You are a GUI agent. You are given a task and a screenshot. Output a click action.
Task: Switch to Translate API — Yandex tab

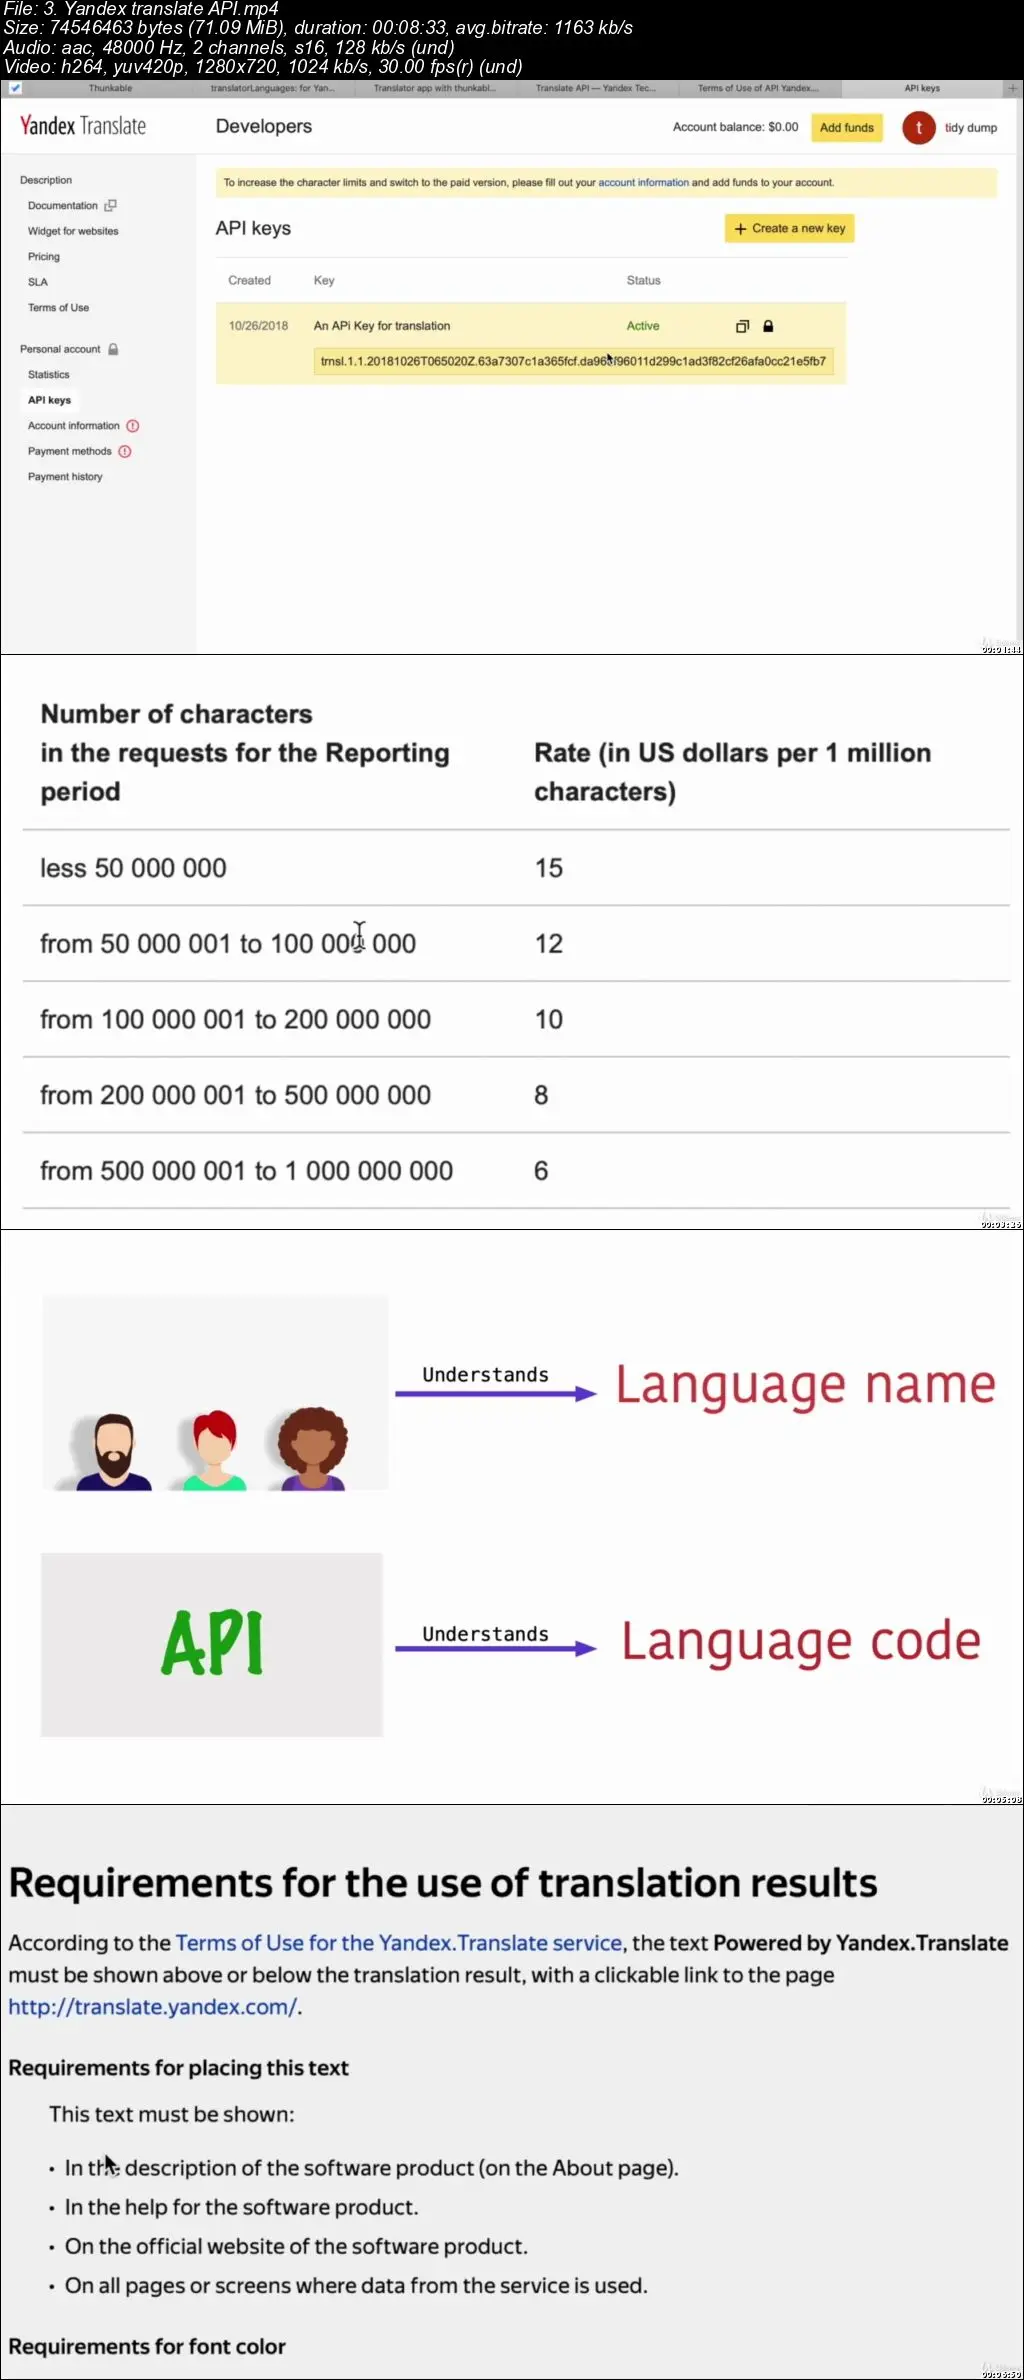click(597, 88)
